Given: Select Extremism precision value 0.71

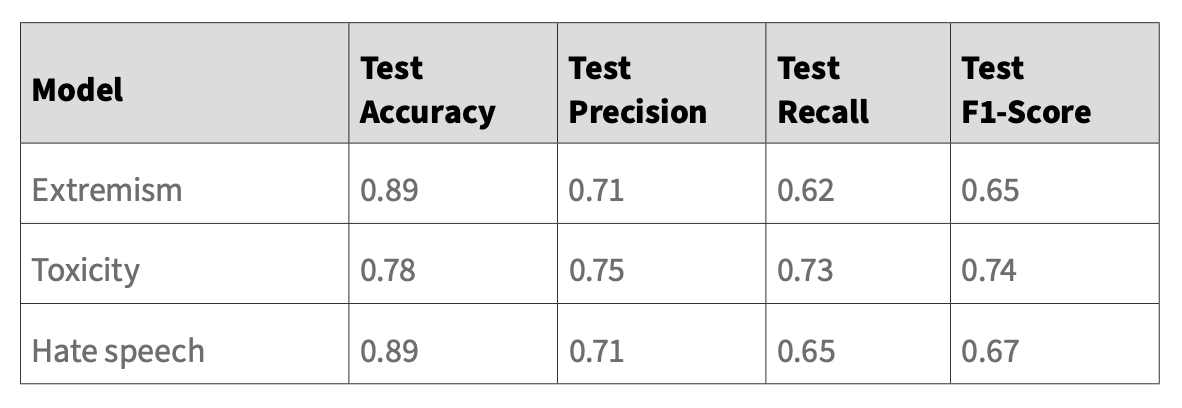Looking at the screenshot, I should click(x=596, y=190).
